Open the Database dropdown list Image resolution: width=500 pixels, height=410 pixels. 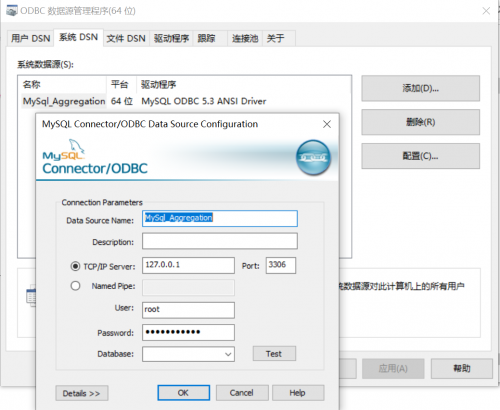coord(228,354)
